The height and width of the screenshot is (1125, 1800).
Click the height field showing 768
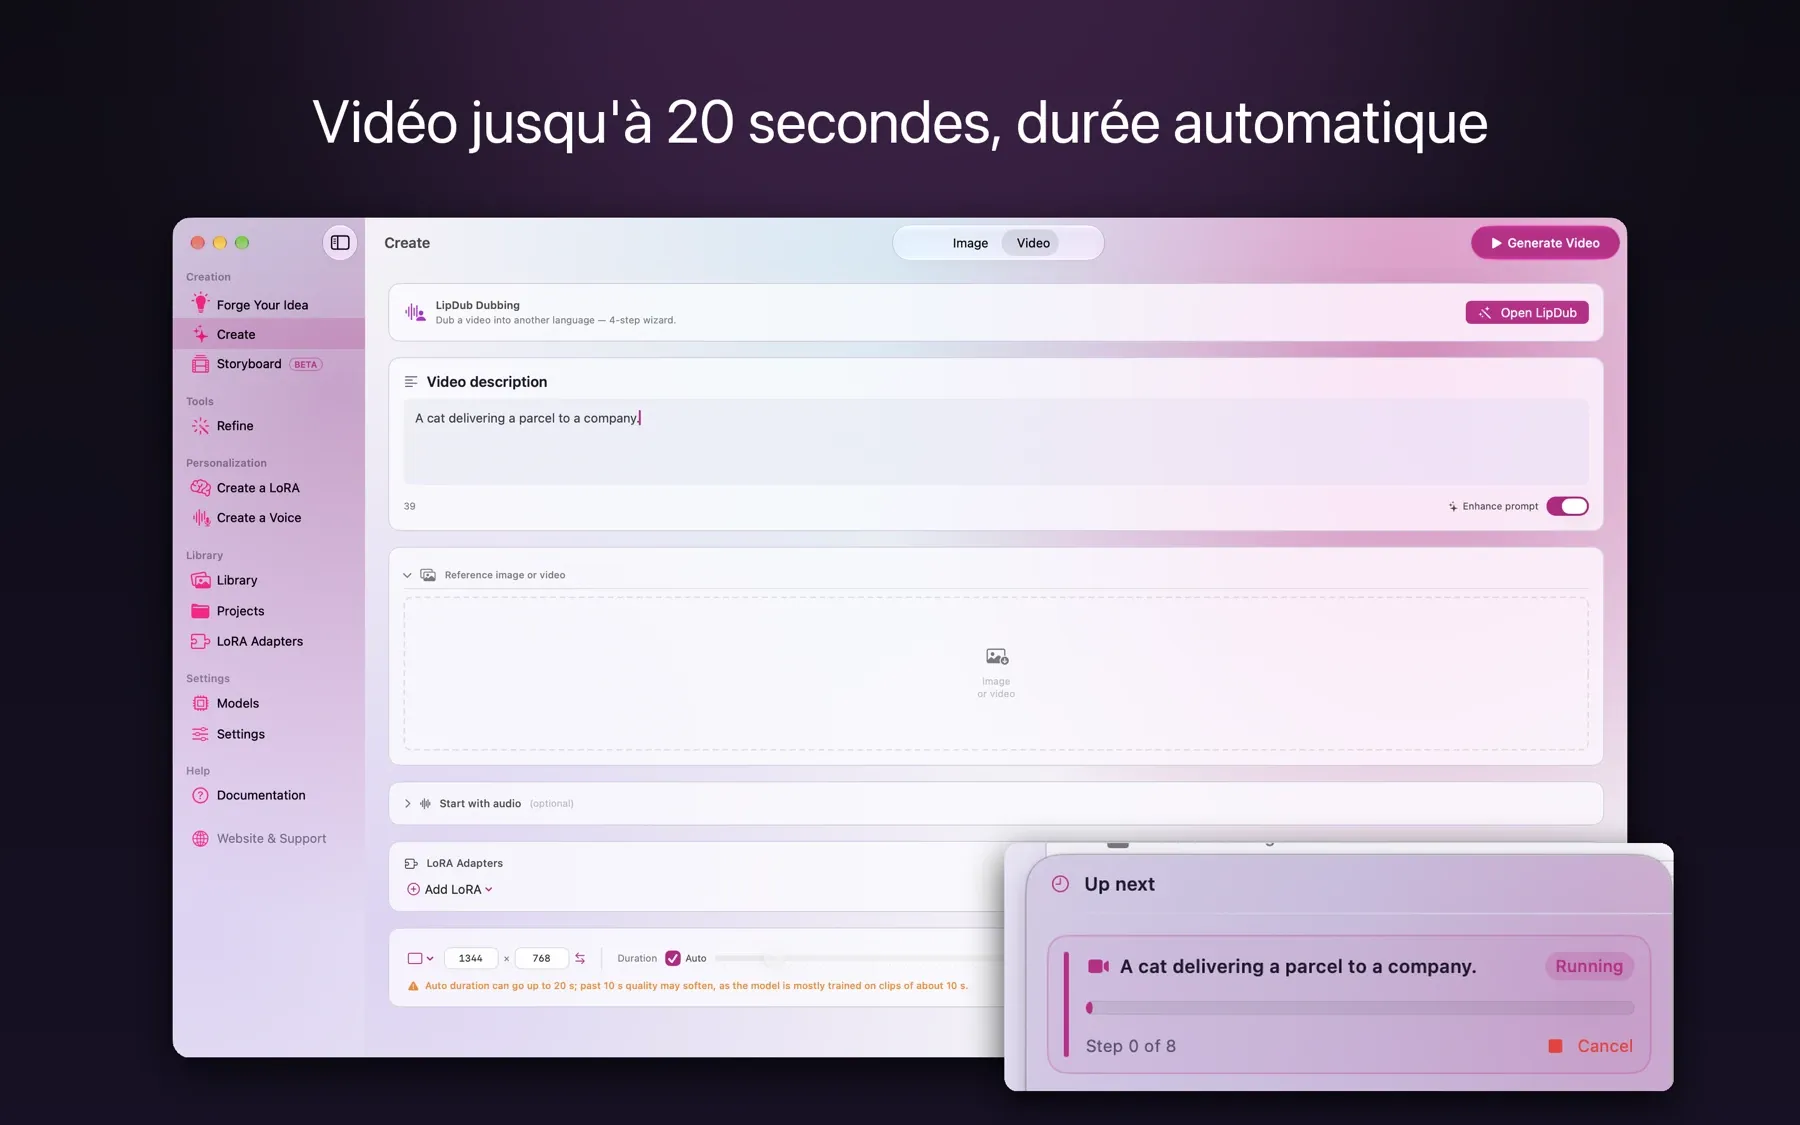click(x=541, y=958)
